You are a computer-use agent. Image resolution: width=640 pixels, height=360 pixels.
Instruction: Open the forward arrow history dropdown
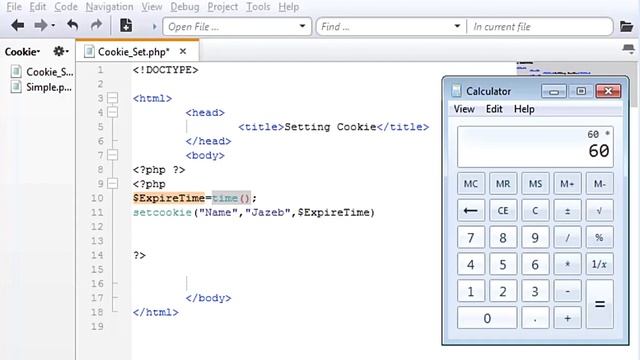click(x=53, y=26)
